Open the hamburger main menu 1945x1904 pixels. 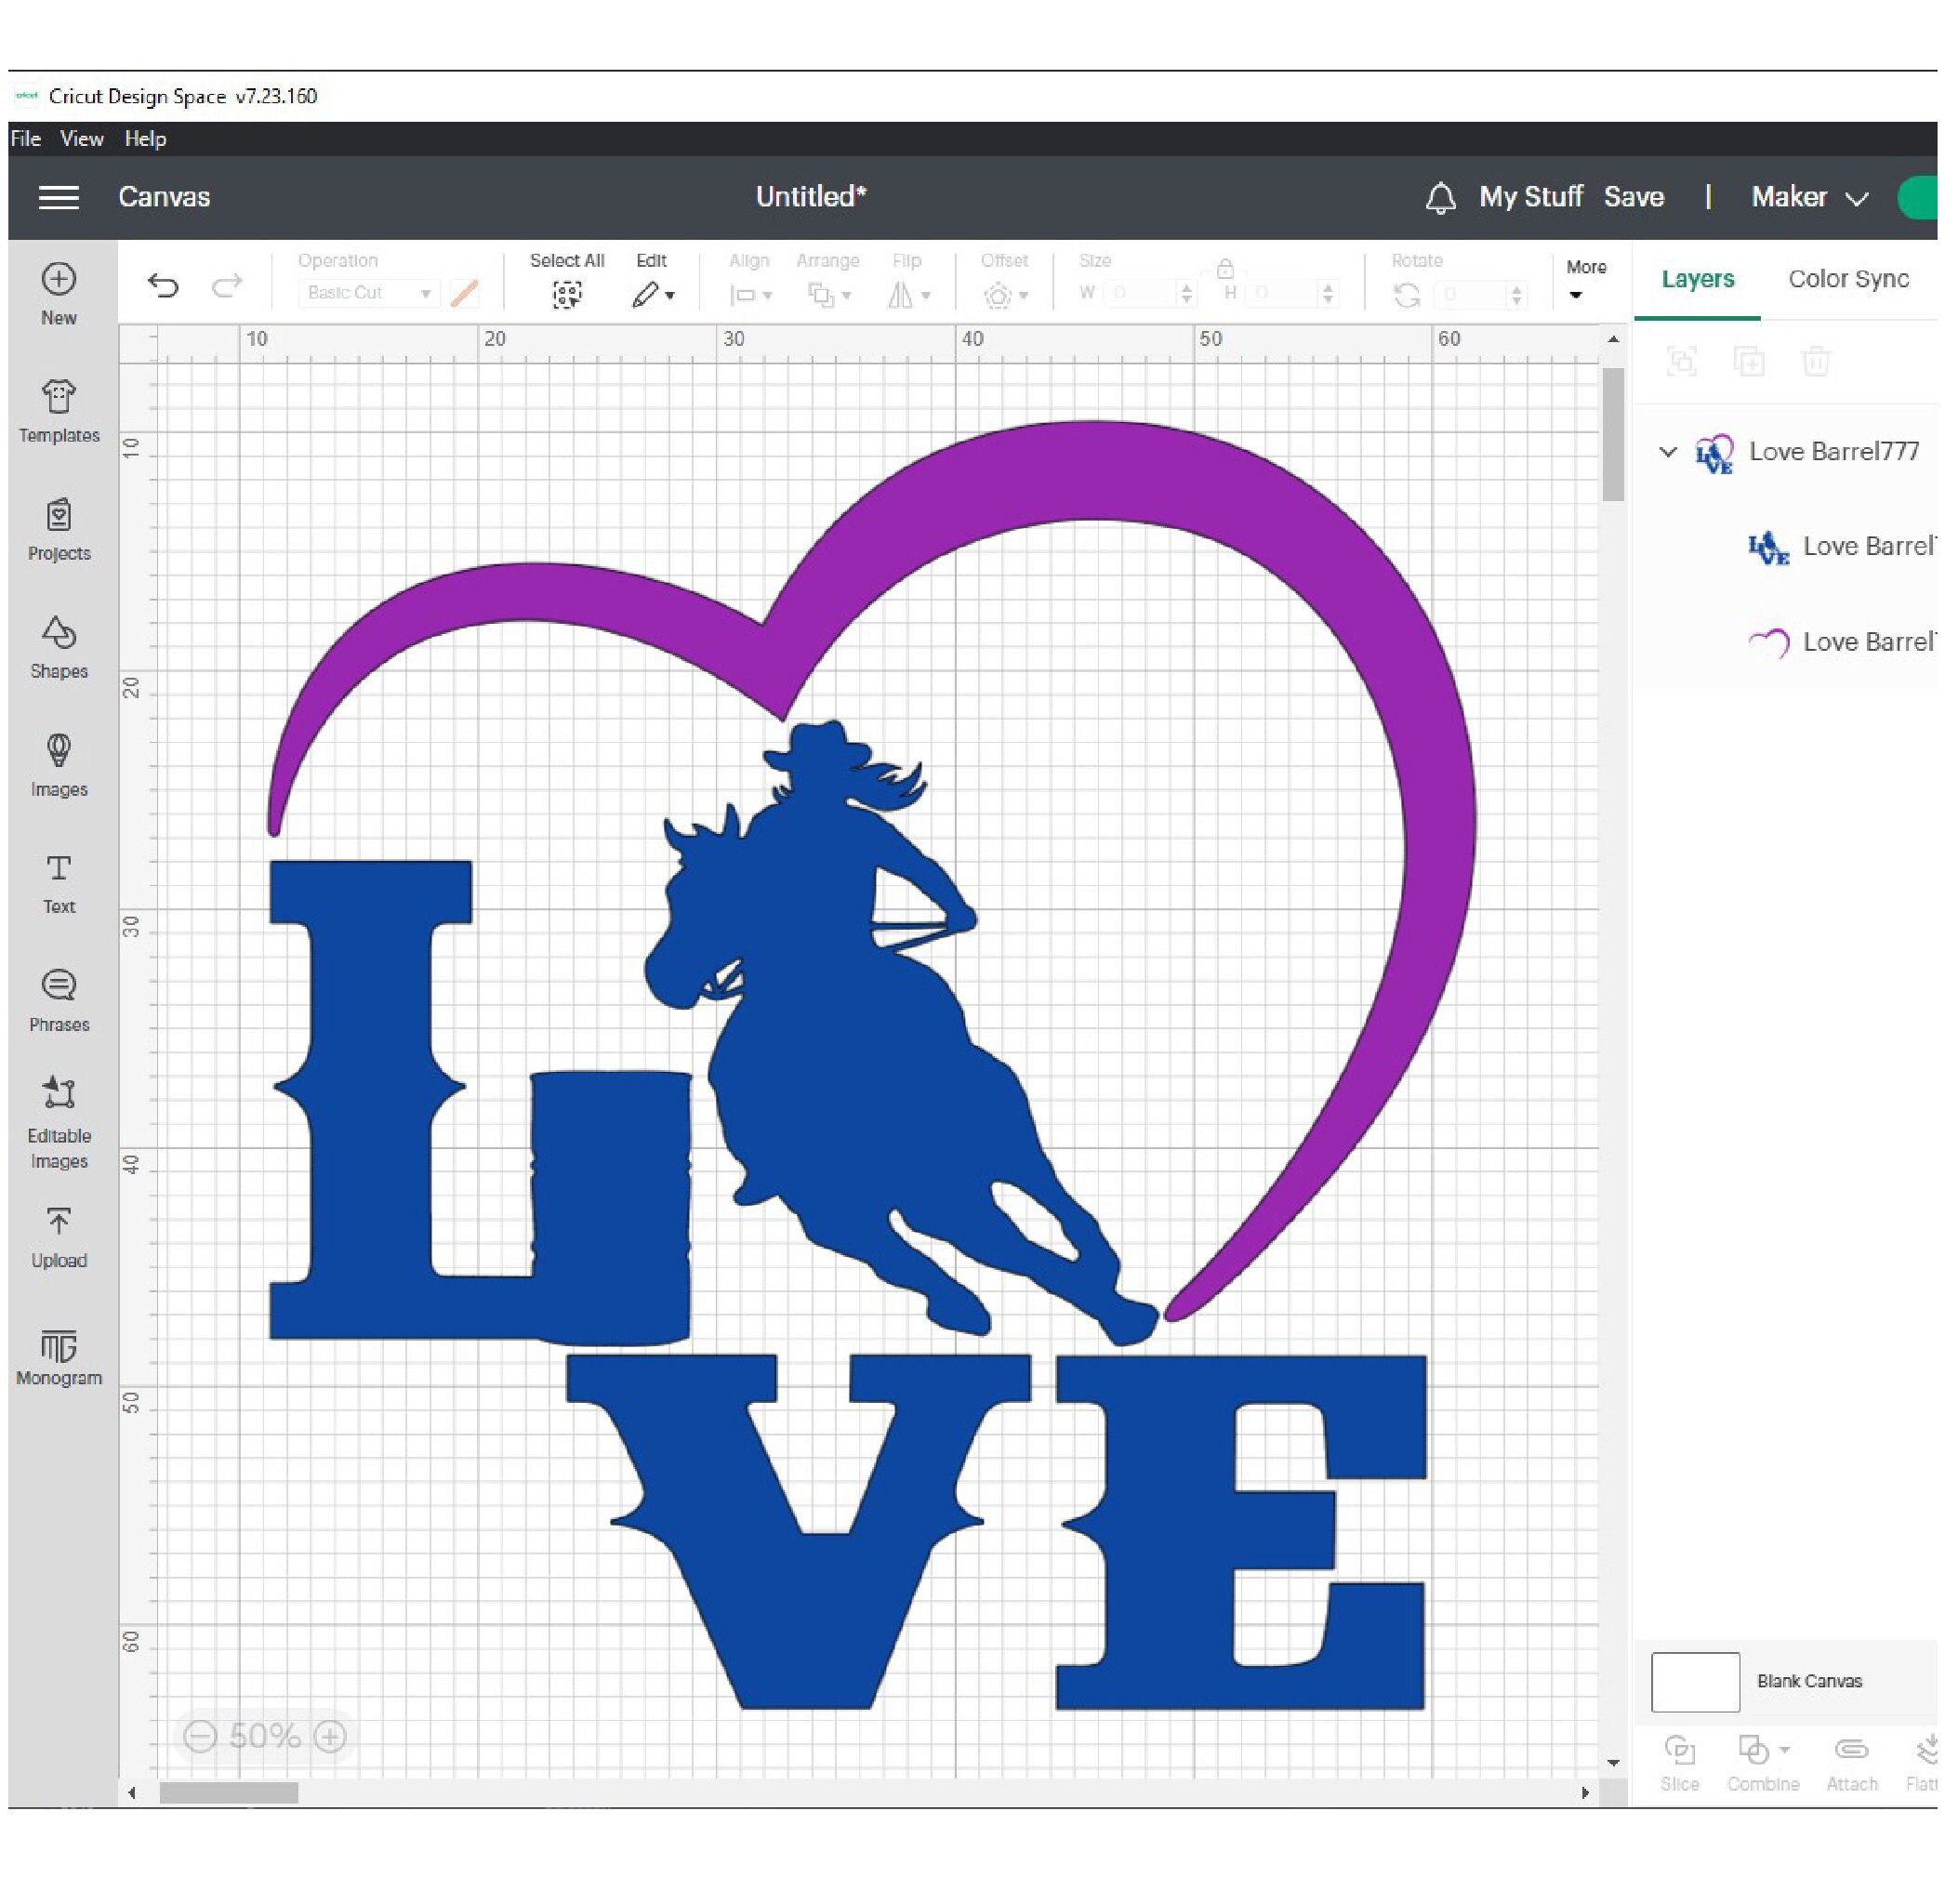coord(59,197)
